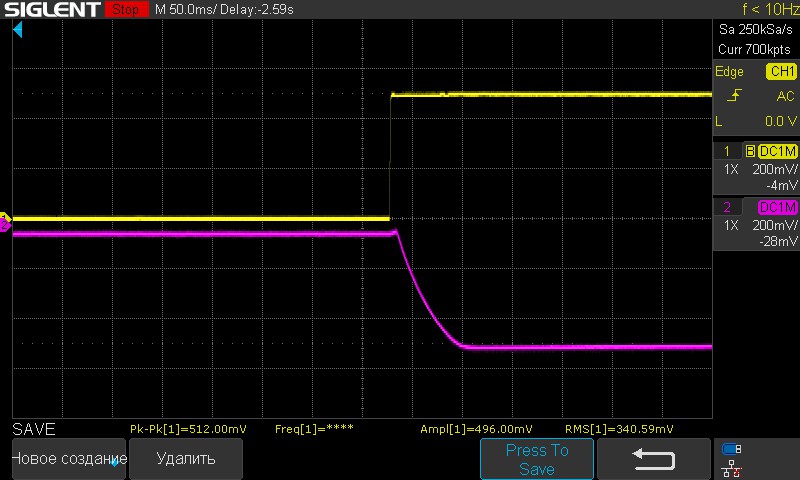Click the SAVE menu title
Screen dimensions: 800x480
pos(34,429)
